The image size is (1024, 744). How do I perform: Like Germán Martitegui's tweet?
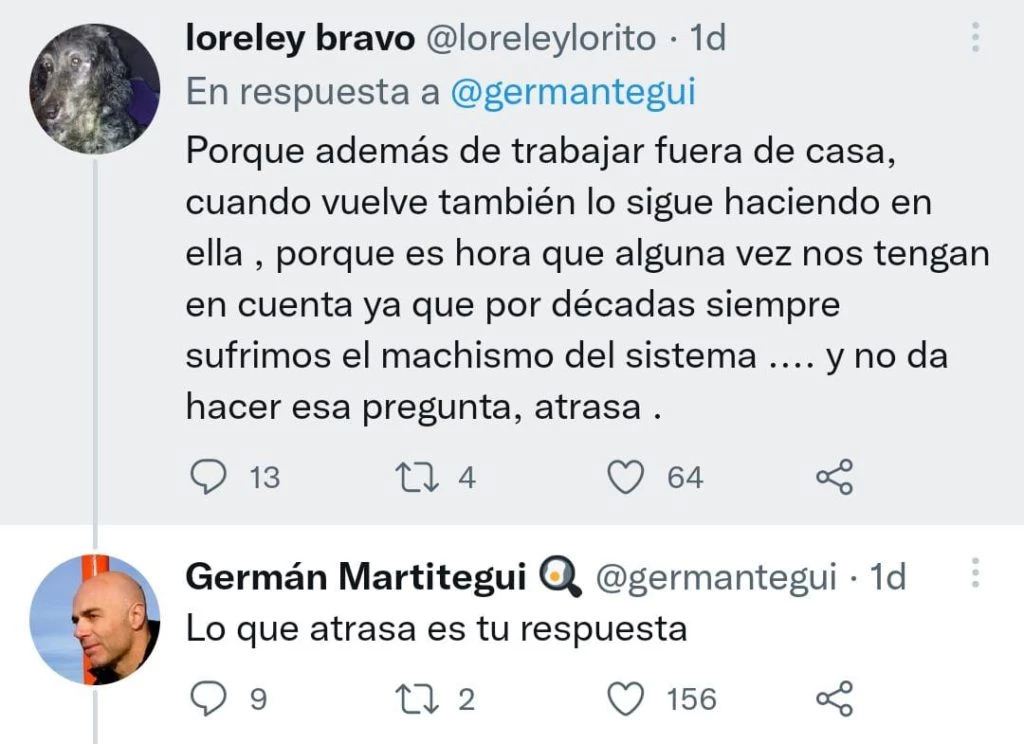[627, 698]
